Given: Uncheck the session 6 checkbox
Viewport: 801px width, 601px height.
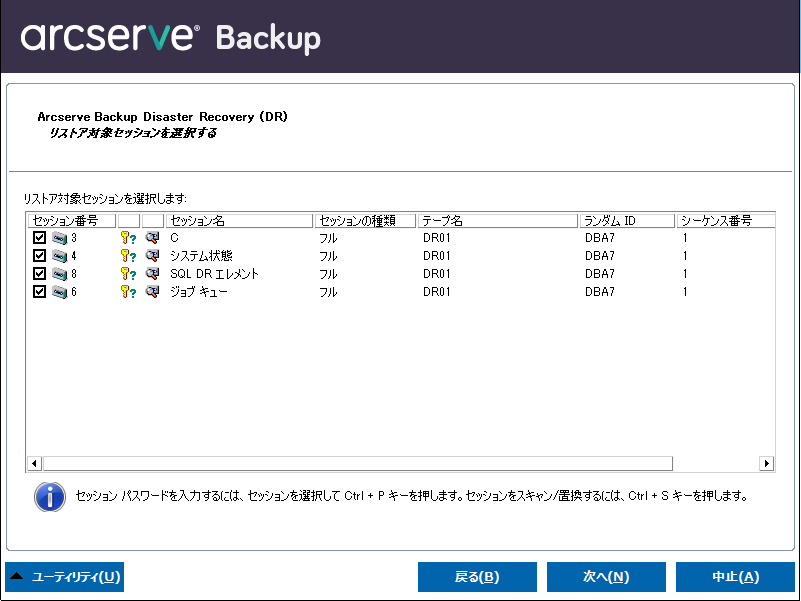Looking at the screenshot, I should click(x=39, y=291).
